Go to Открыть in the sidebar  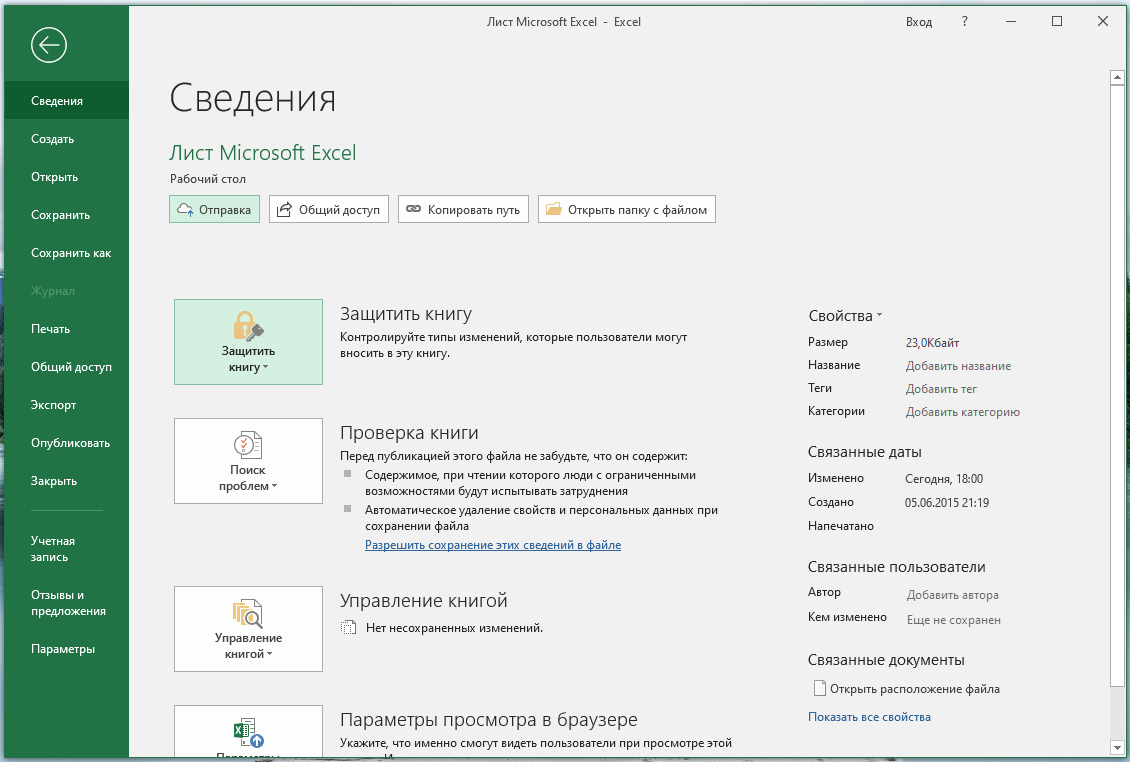66,177
